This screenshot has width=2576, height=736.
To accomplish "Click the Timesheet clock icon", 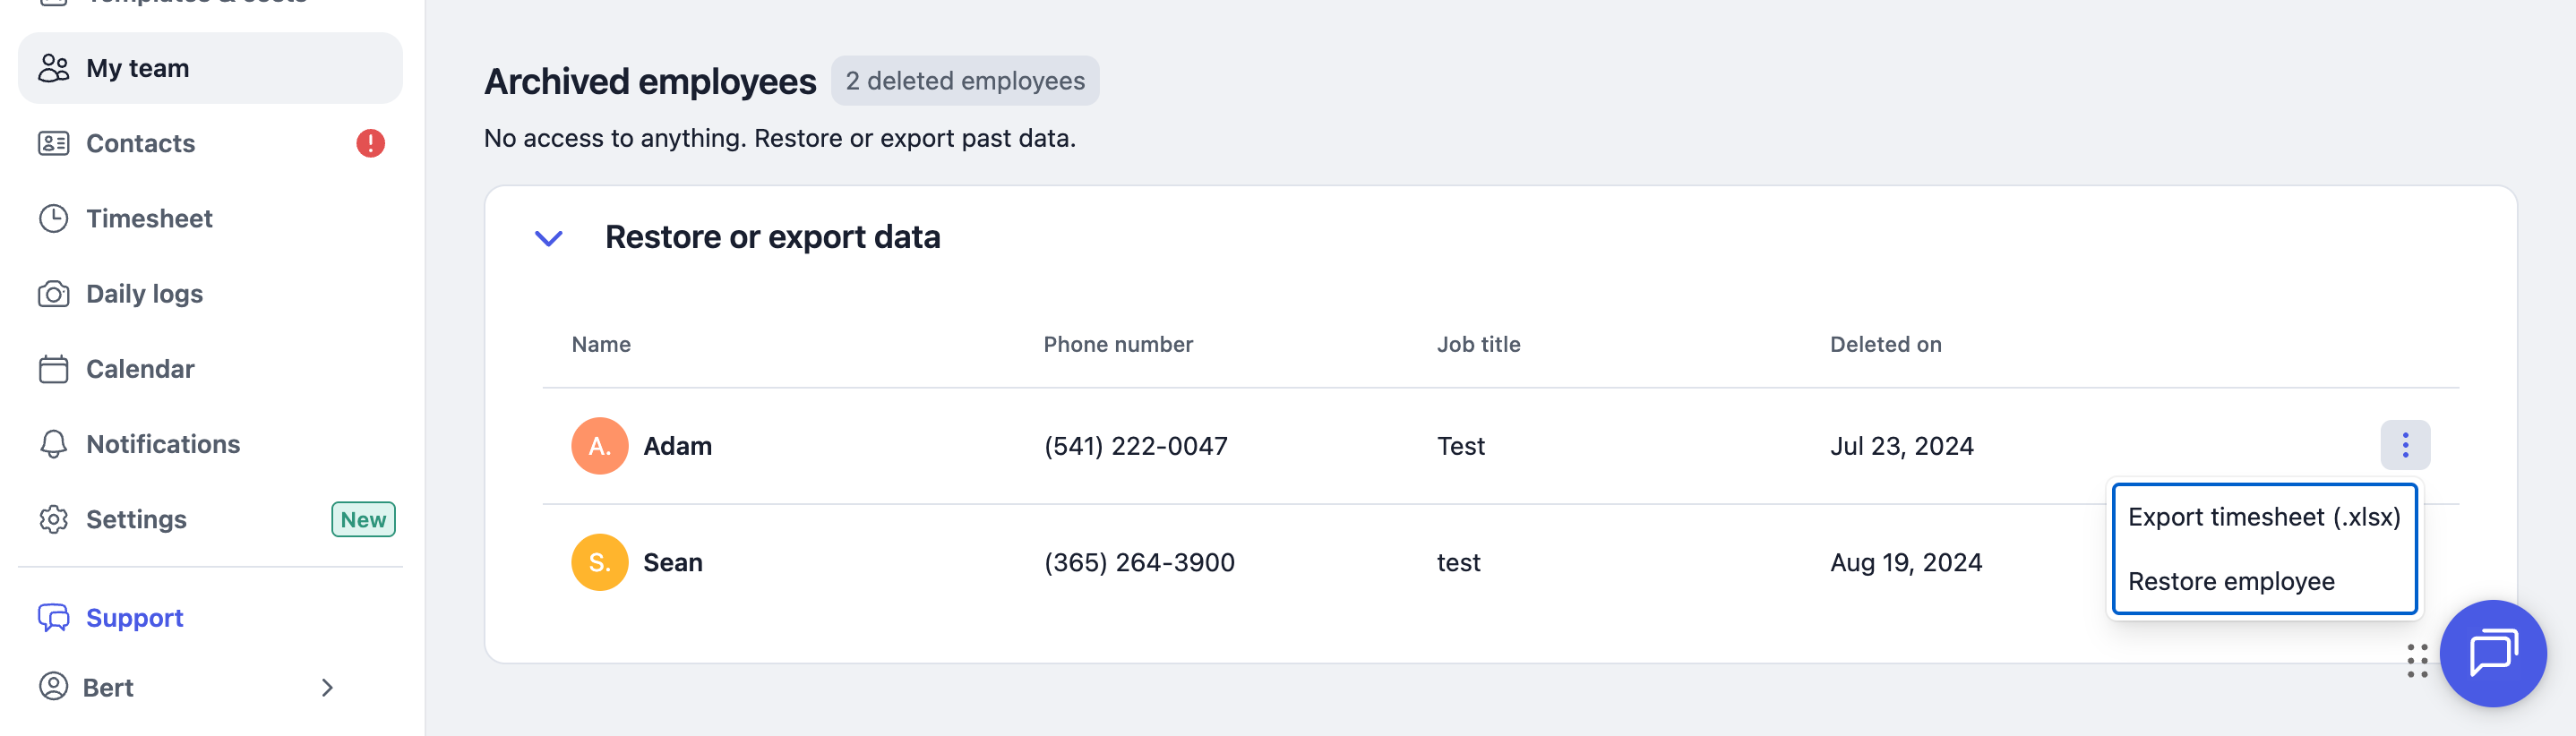I will click(x=53, y=218).
